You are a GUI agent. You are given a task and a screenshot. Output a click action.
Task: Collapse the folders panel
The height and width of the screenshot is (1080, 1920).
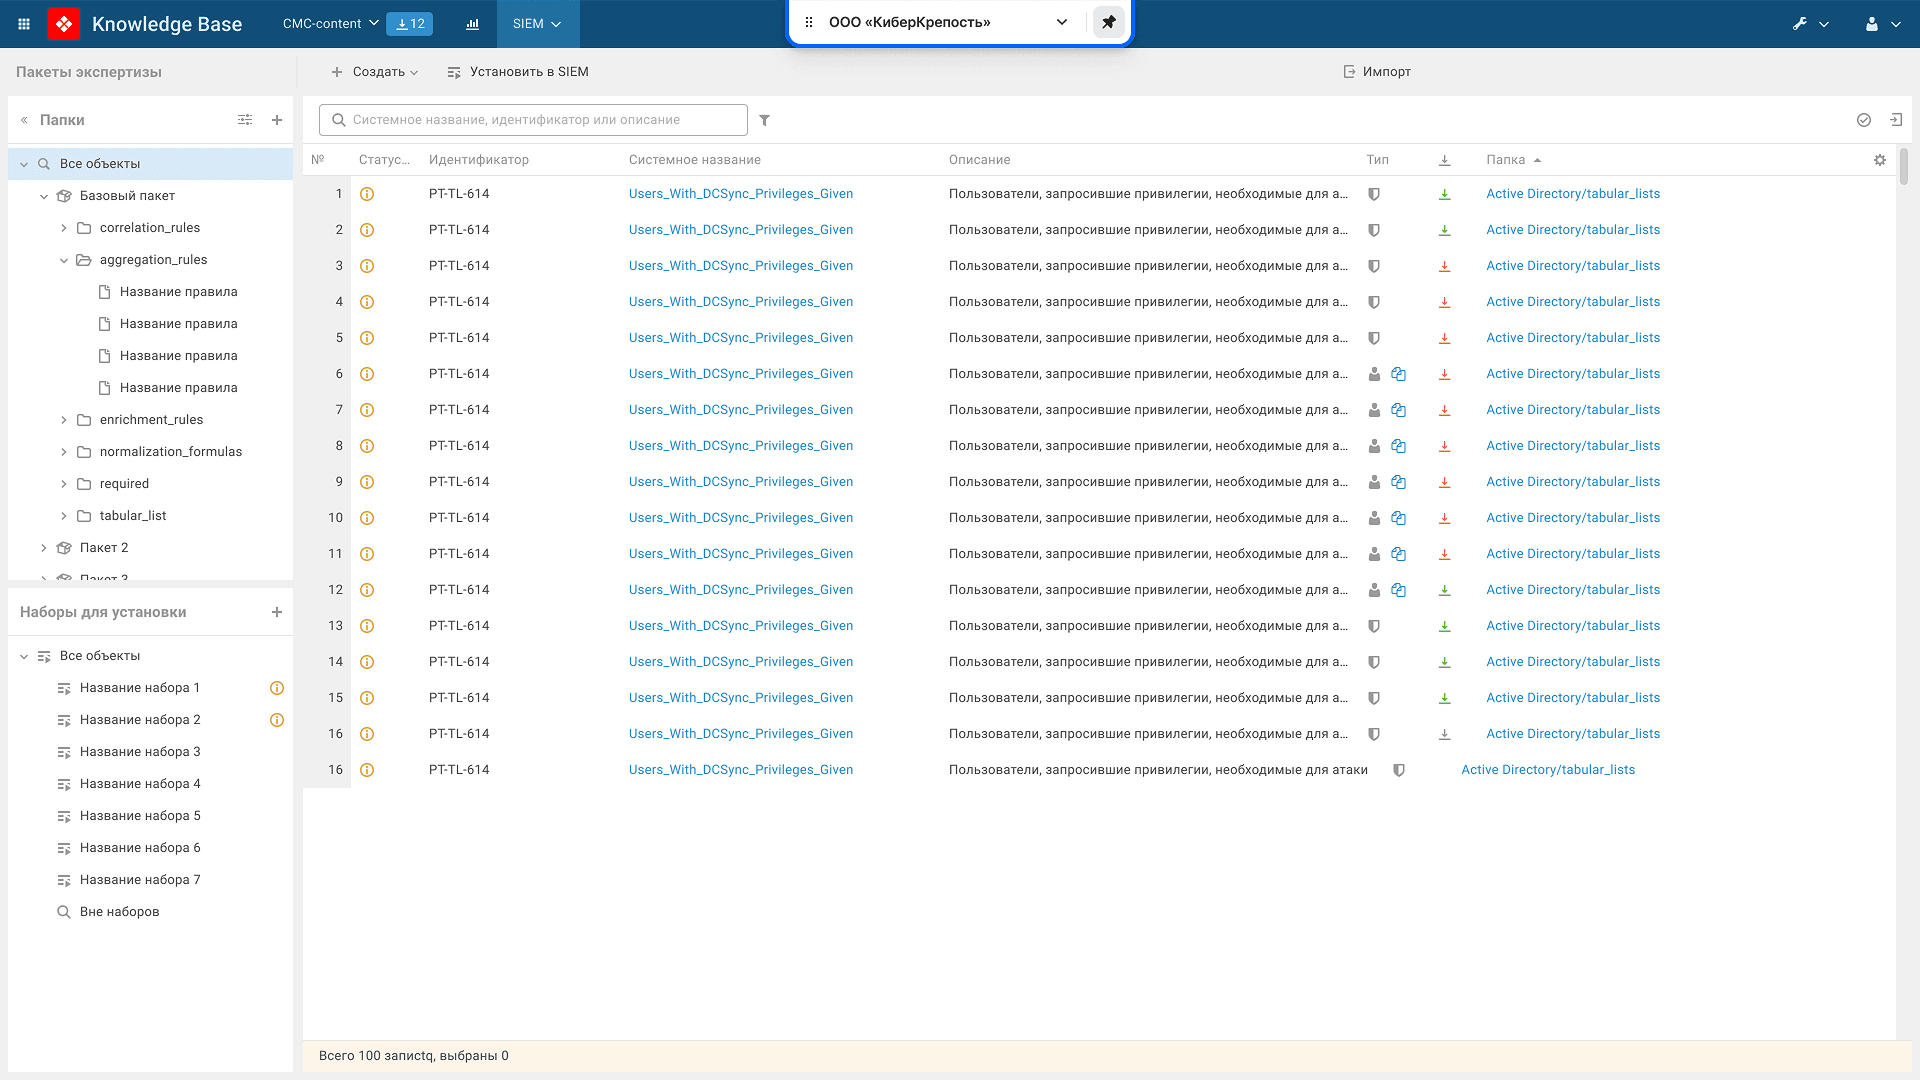[24, 120]
